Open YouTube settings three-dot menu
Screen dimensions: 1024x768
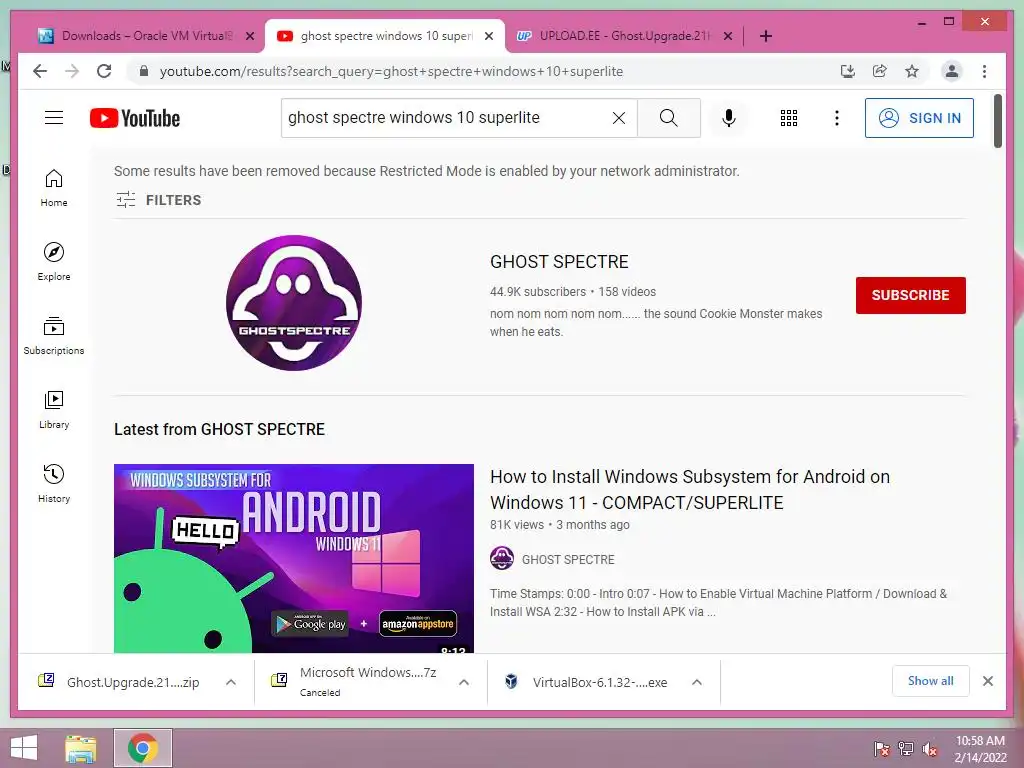[x=837, y=118]
